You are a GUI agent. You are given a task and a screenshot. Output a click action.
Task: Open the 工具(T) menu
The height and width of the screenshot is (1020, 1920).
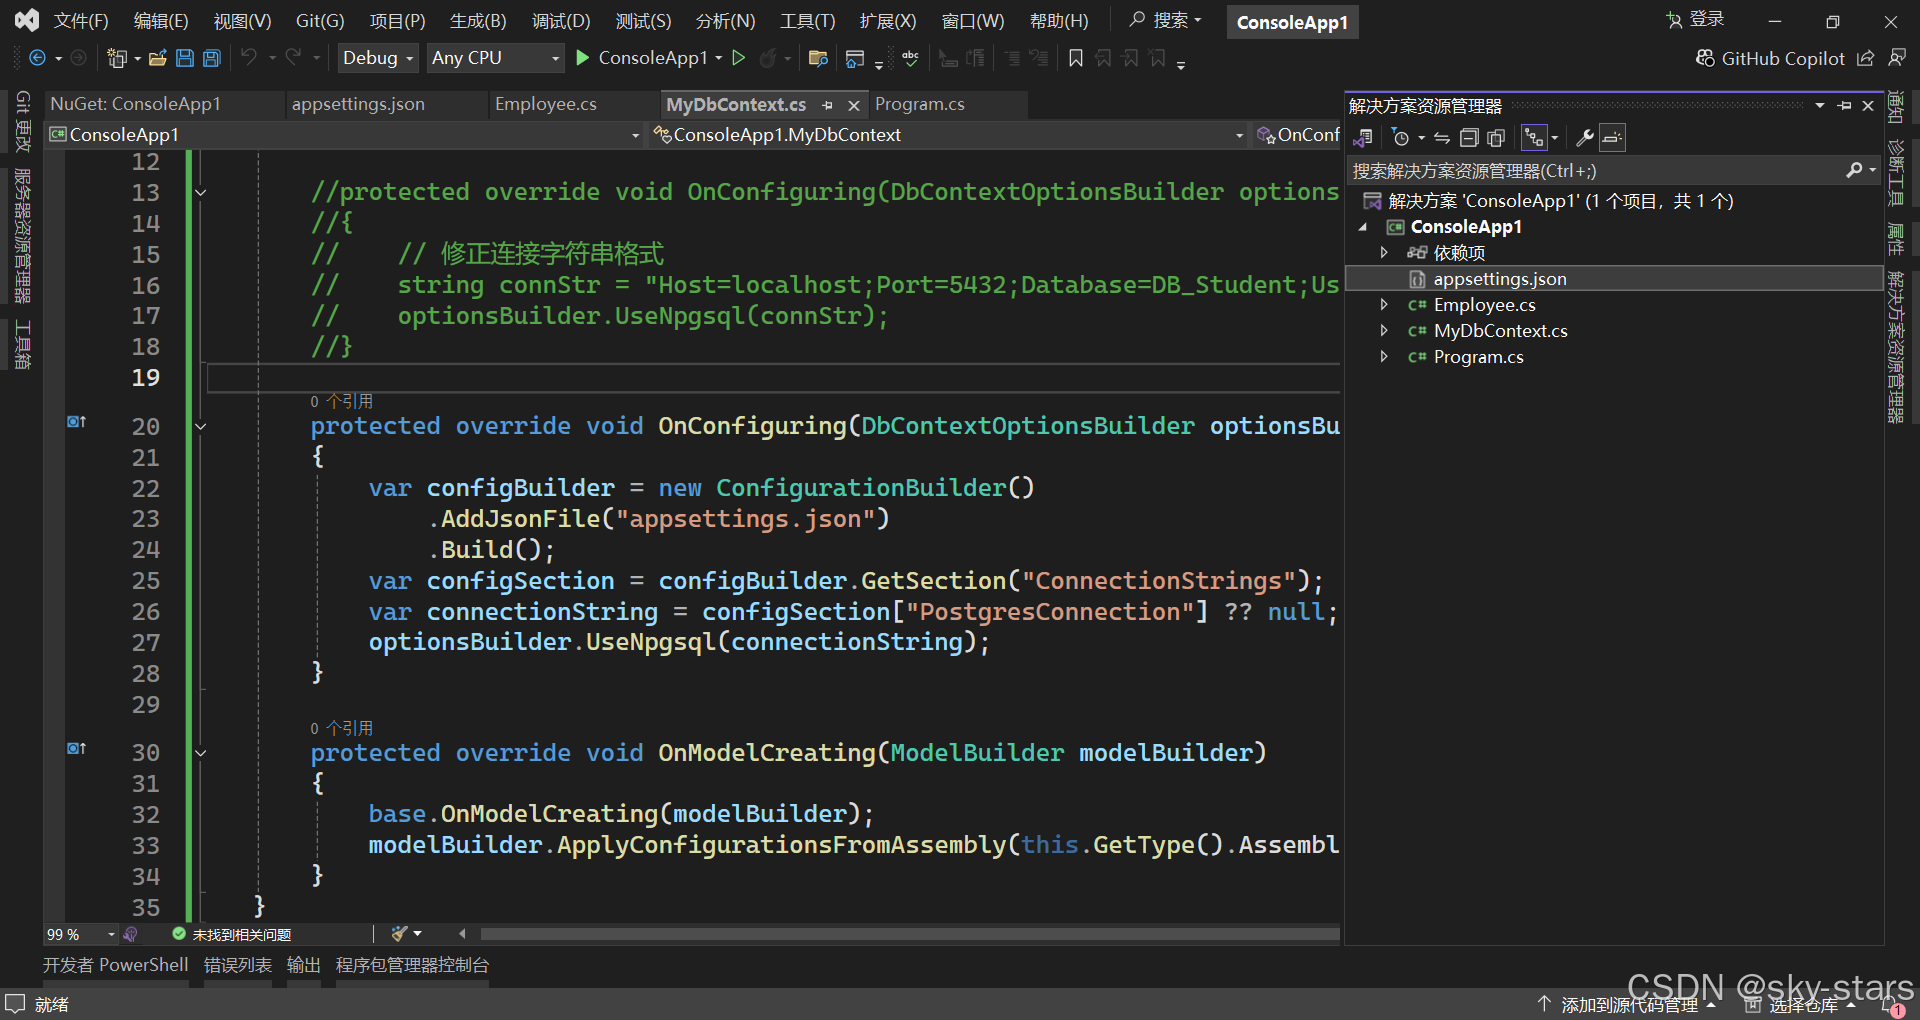[x=807, y=21]
